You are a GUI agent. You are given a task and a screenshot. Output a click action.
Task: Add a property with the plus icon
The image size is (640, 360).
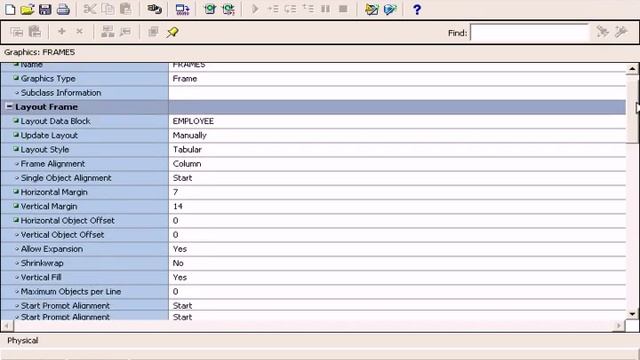(62, 31)
